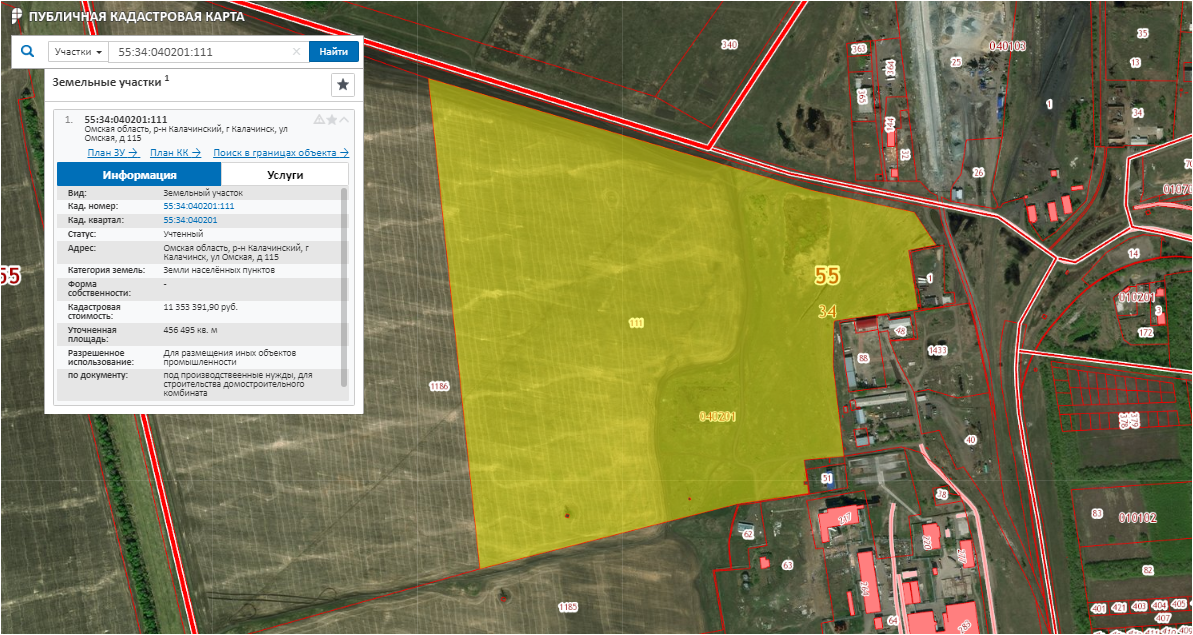Open the План КК link
This screenshot has width=1193, height=635.
click(175, 153)
